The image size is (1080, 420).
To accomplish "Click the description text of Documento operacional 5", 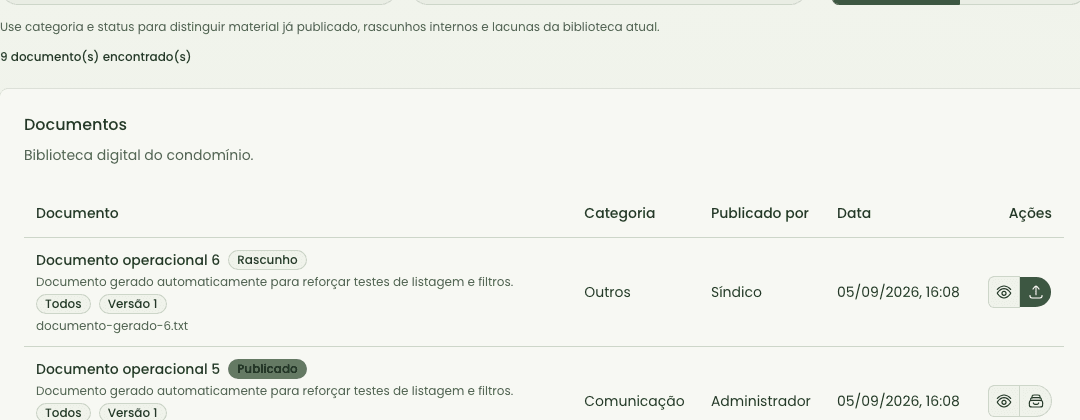I will pyautogui.click(x=274, y=390).
